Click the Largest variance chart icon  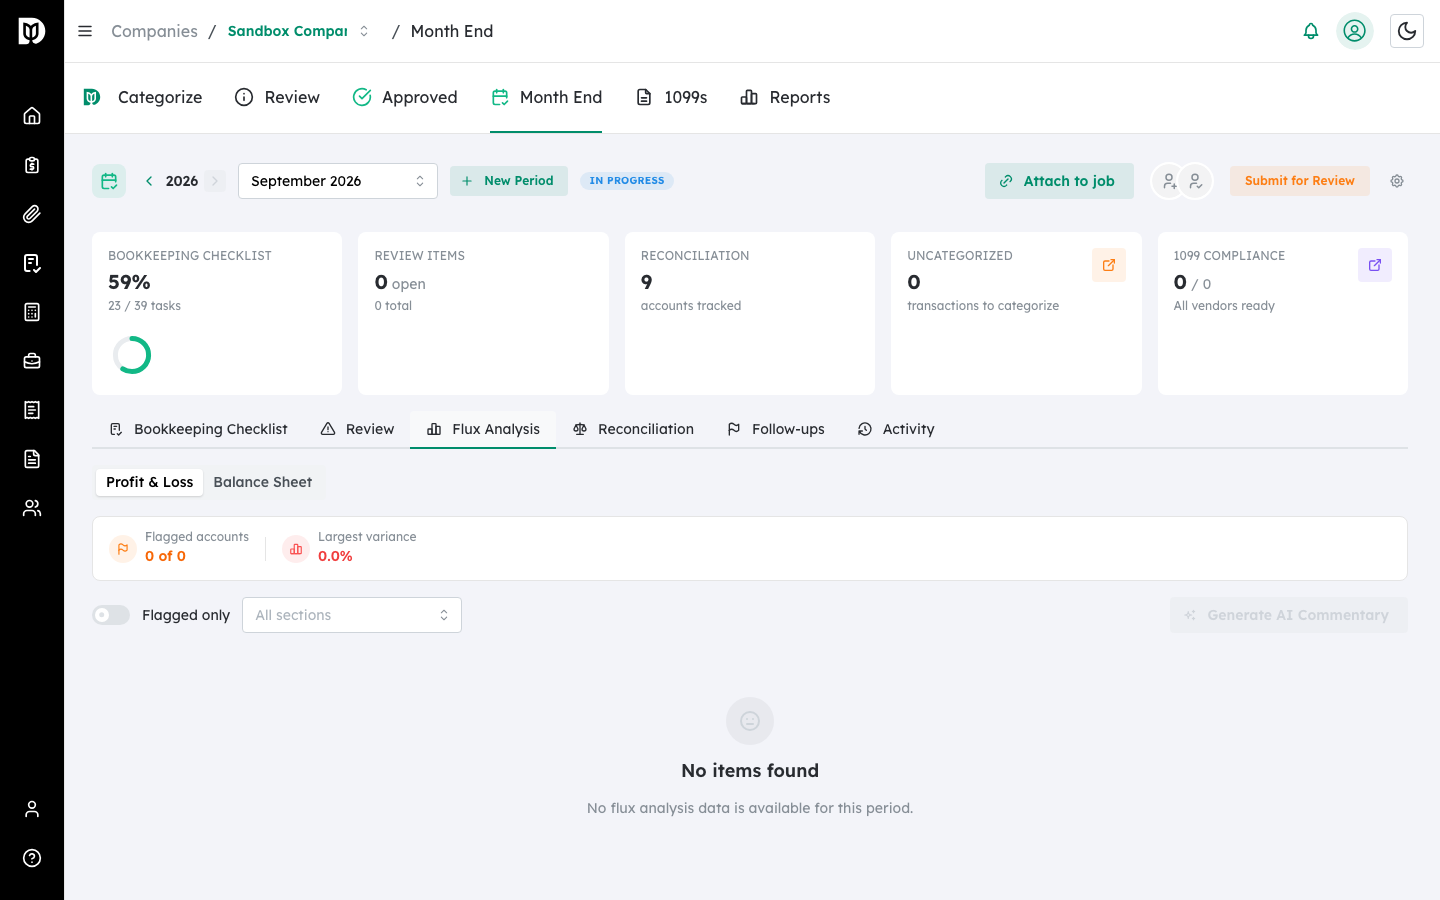pos(296,549)
